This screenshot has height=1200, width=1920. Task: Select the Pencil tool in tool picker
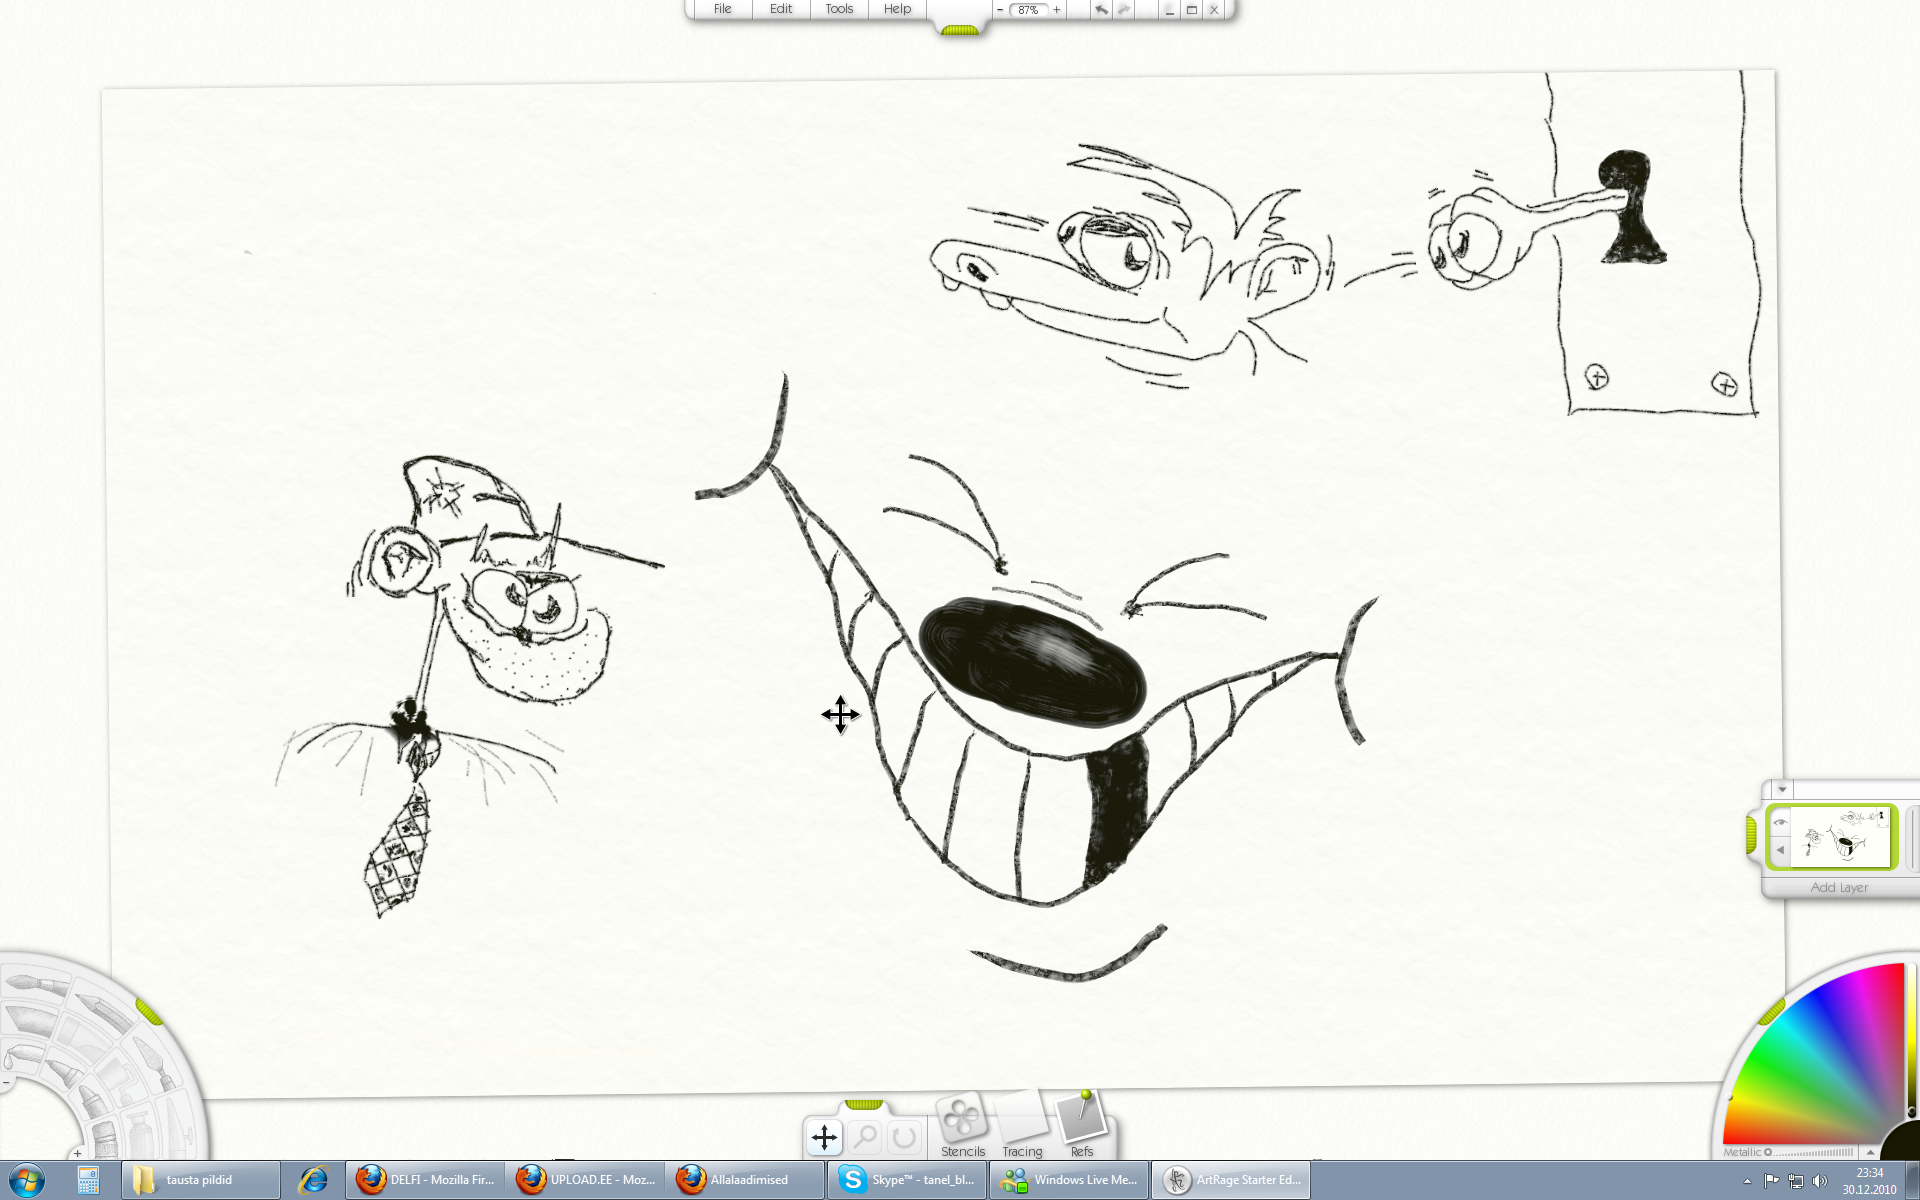point(104,1014)
